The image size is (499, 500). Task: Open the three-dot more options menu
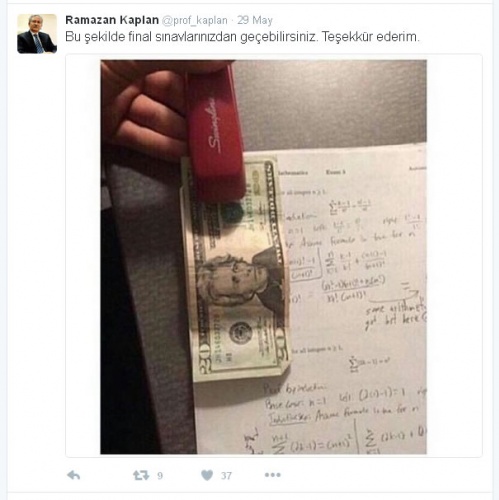point(273,475)
